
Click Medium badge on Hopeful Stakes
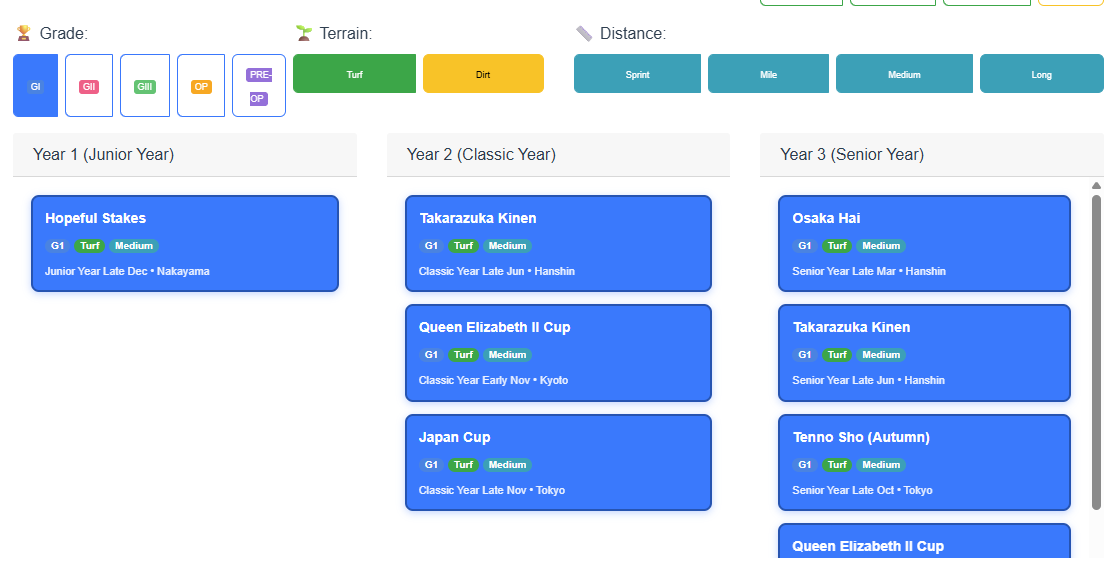[134, 246]
